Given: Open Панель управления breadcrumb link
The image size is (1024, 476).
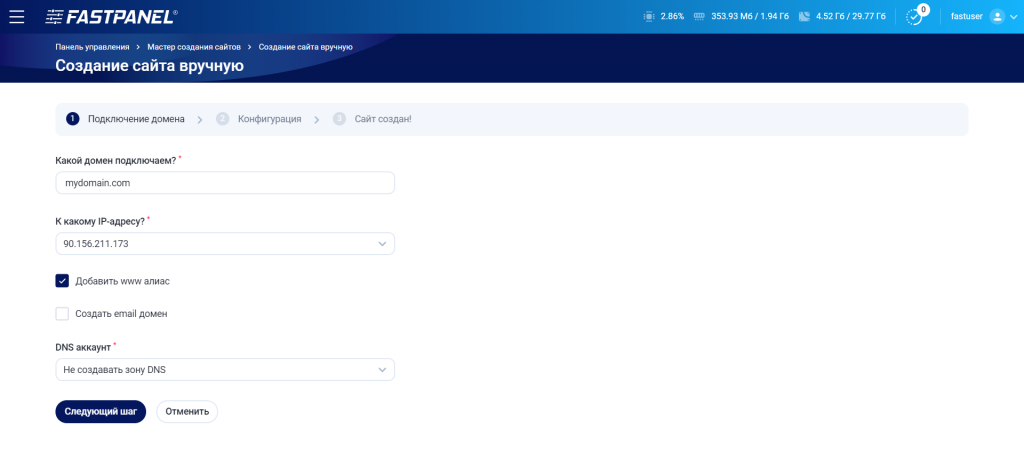Looking at the screenshot, I should tap(93, 47).
